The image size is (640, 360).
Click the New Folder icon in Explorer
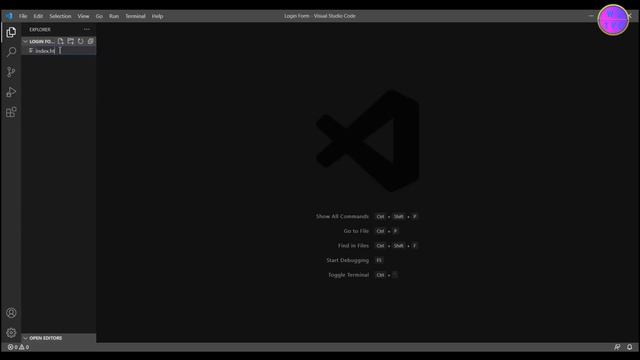tap(71, 41)
